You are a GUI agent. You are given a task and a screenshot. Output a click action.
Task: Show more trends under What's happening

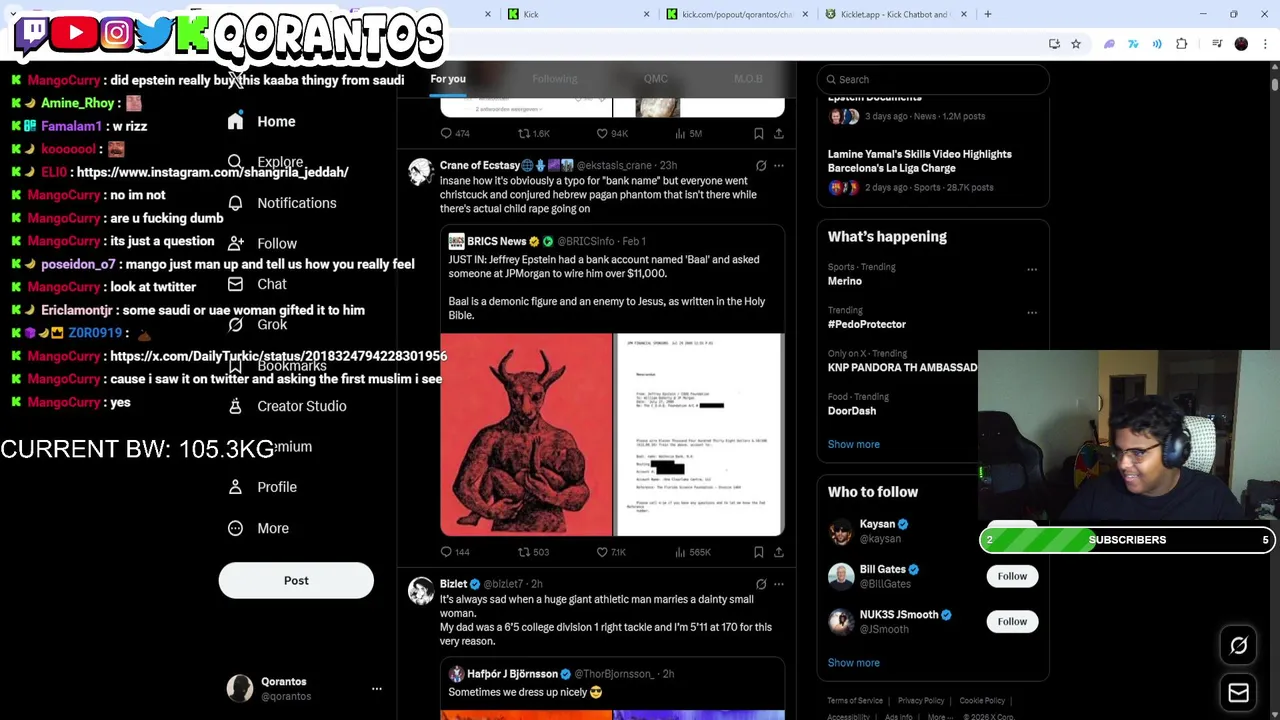coord(853,444)
